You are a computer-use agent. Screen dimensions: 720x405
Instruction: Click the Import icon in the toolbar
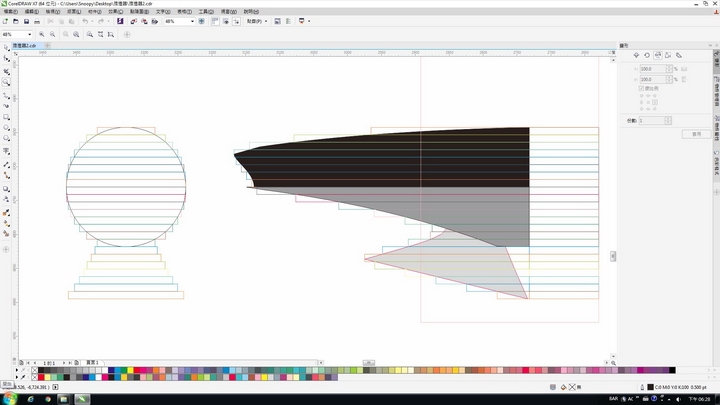pyautogui.click(x=134, y=21)
